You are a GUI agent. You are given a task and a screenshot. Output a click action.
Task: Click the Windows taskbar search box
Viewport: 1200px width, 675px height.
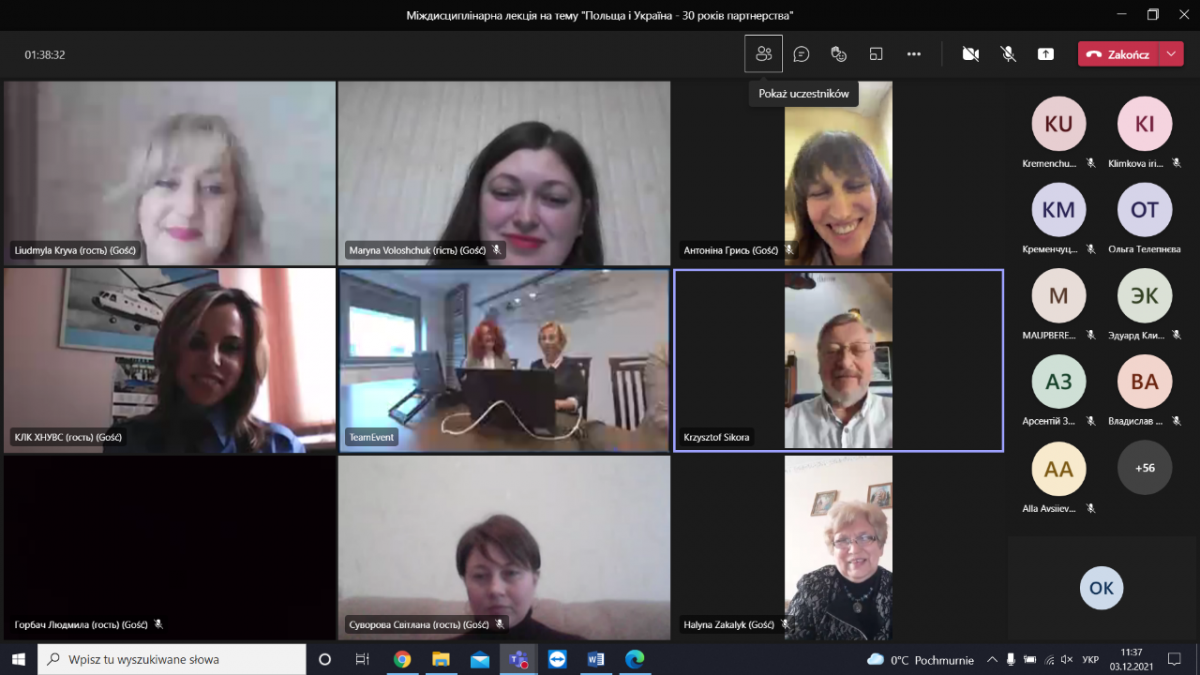click(x=172, y=659)
